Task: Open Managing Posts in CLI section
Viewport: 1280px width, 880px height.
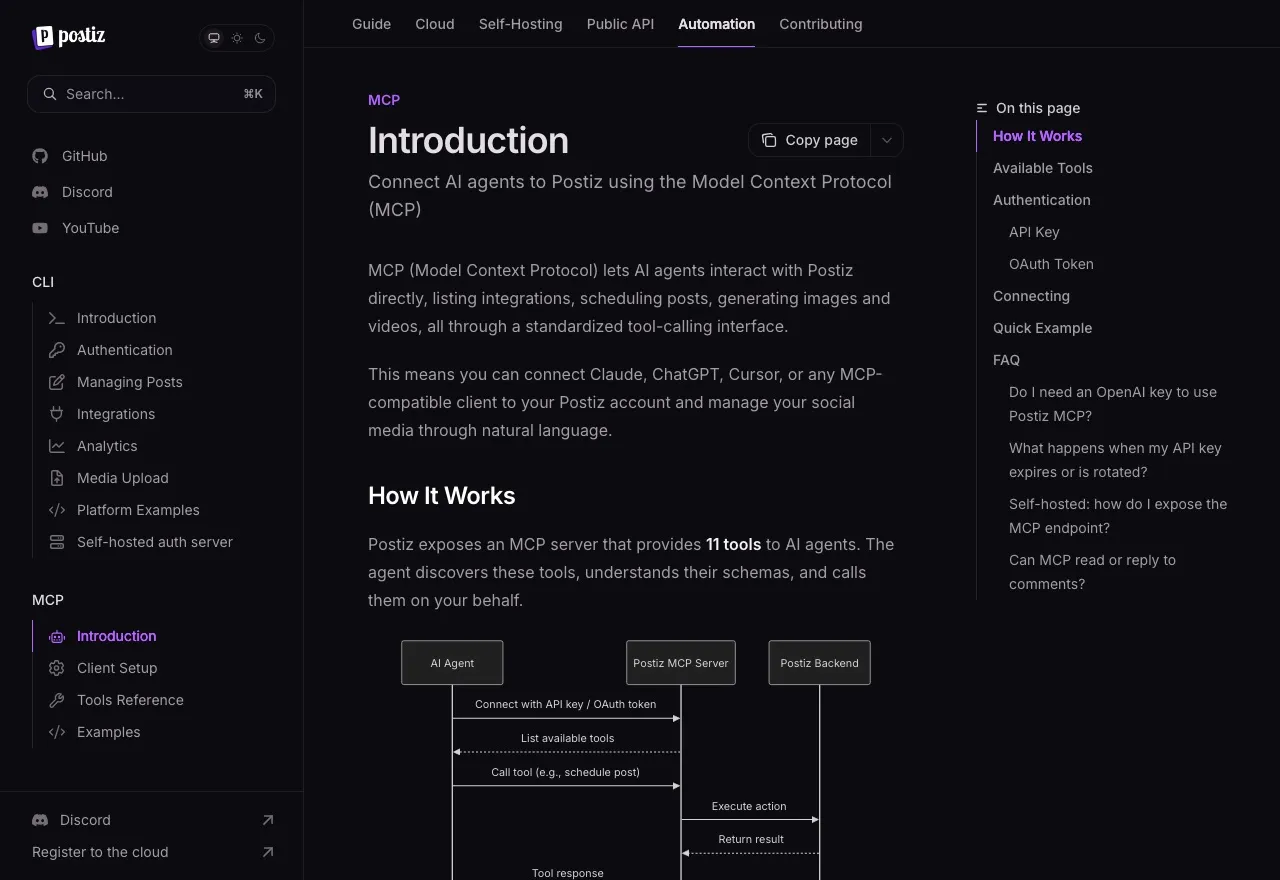Action: point(130,382)
